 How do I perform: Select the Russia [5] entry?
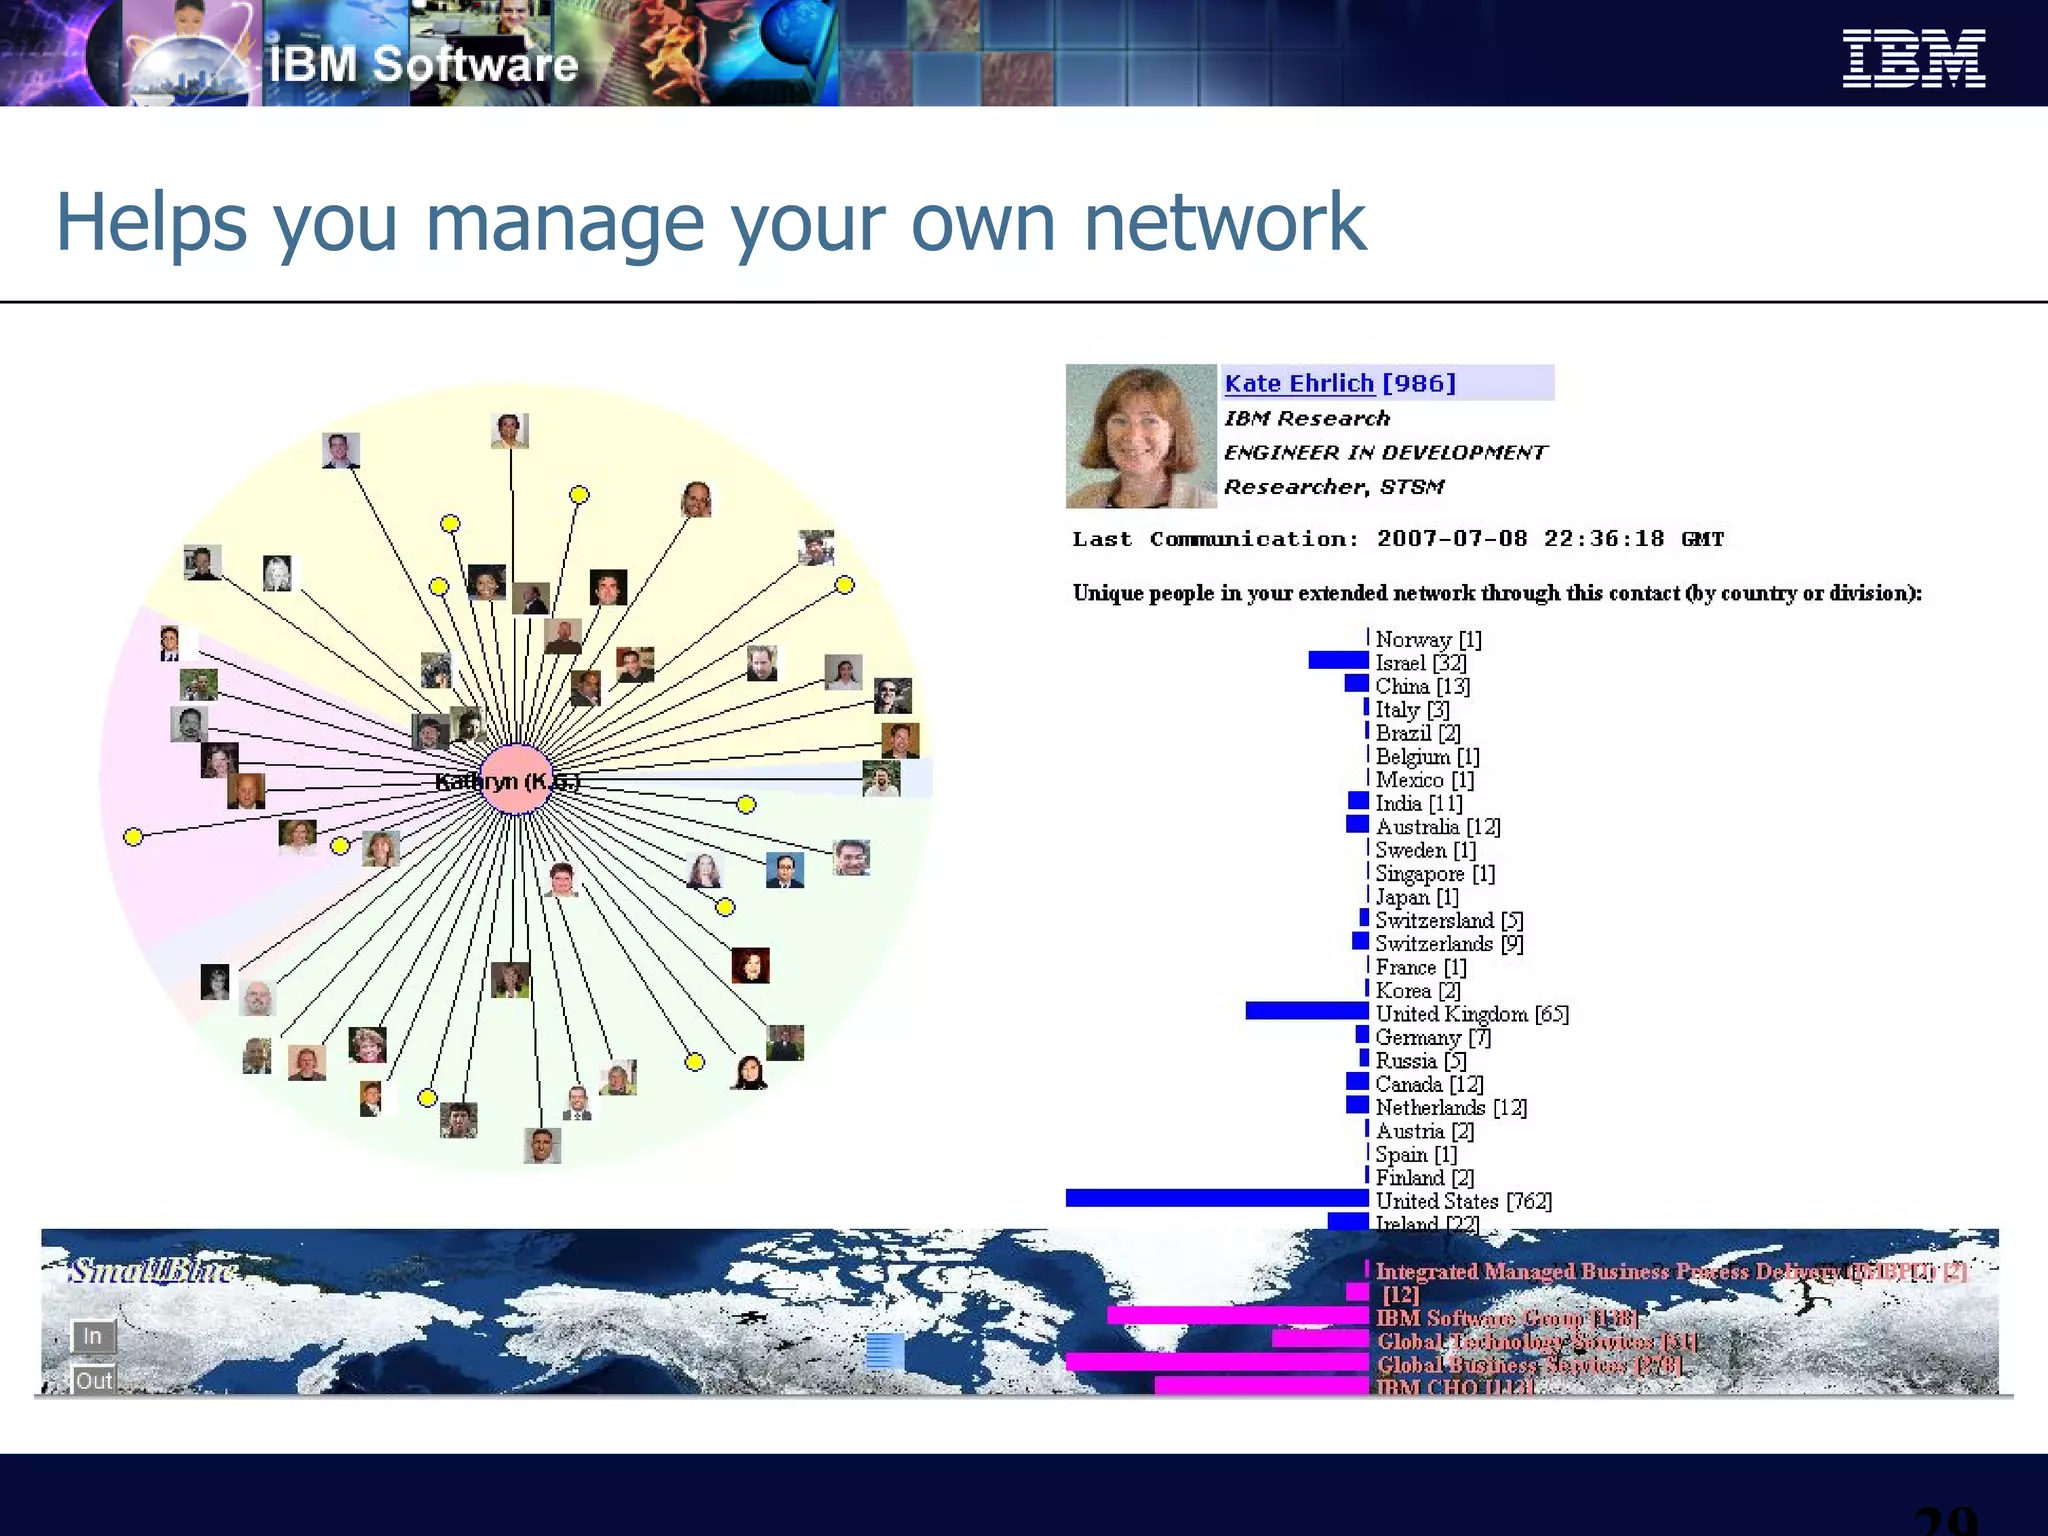(x=1420, y=1061)
